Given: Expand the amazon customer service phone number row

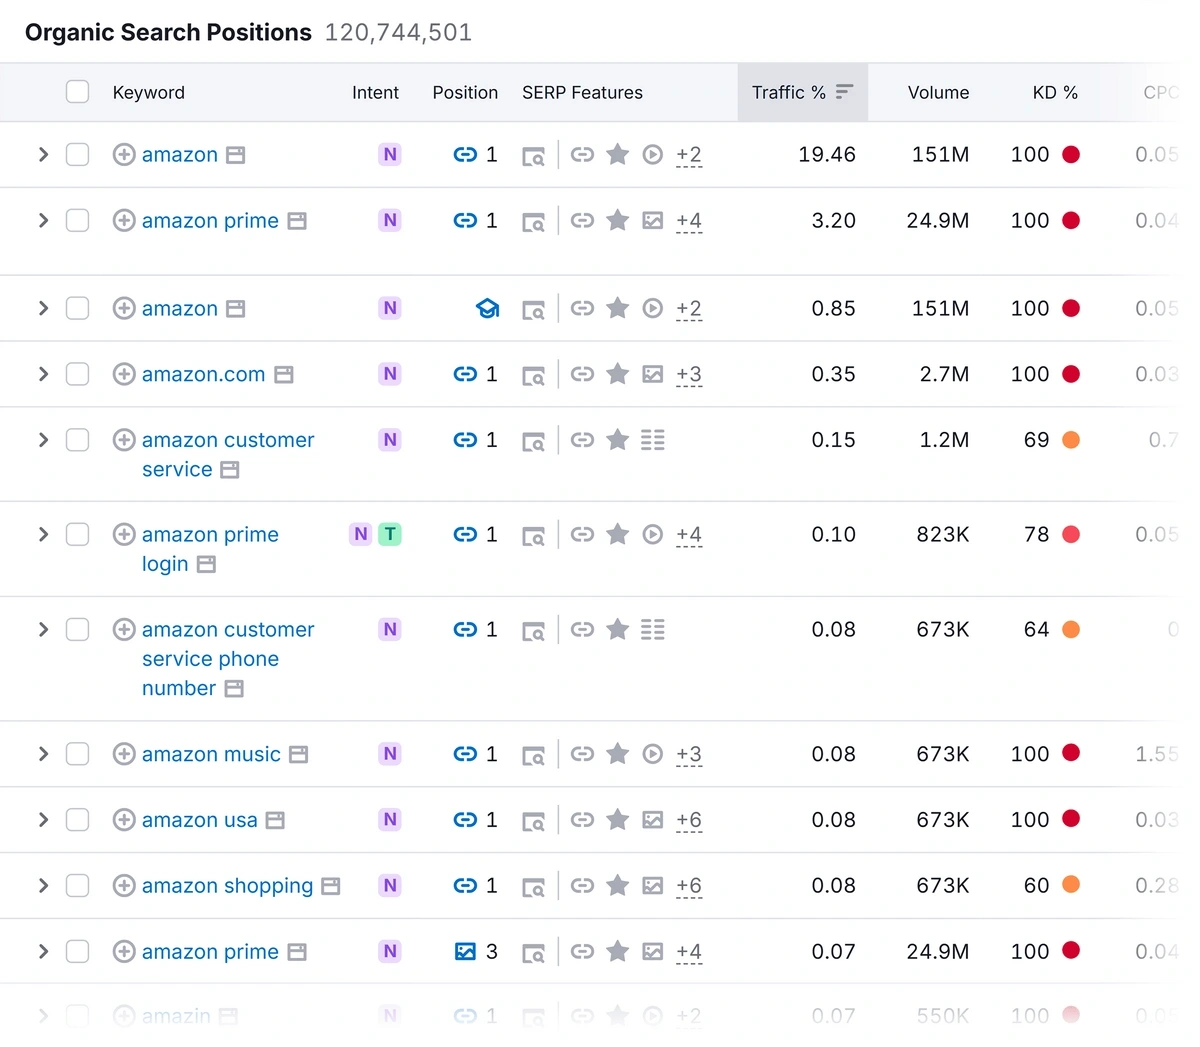Looking at the screenshot, I should pyautogui.click(x=43, y=630).
